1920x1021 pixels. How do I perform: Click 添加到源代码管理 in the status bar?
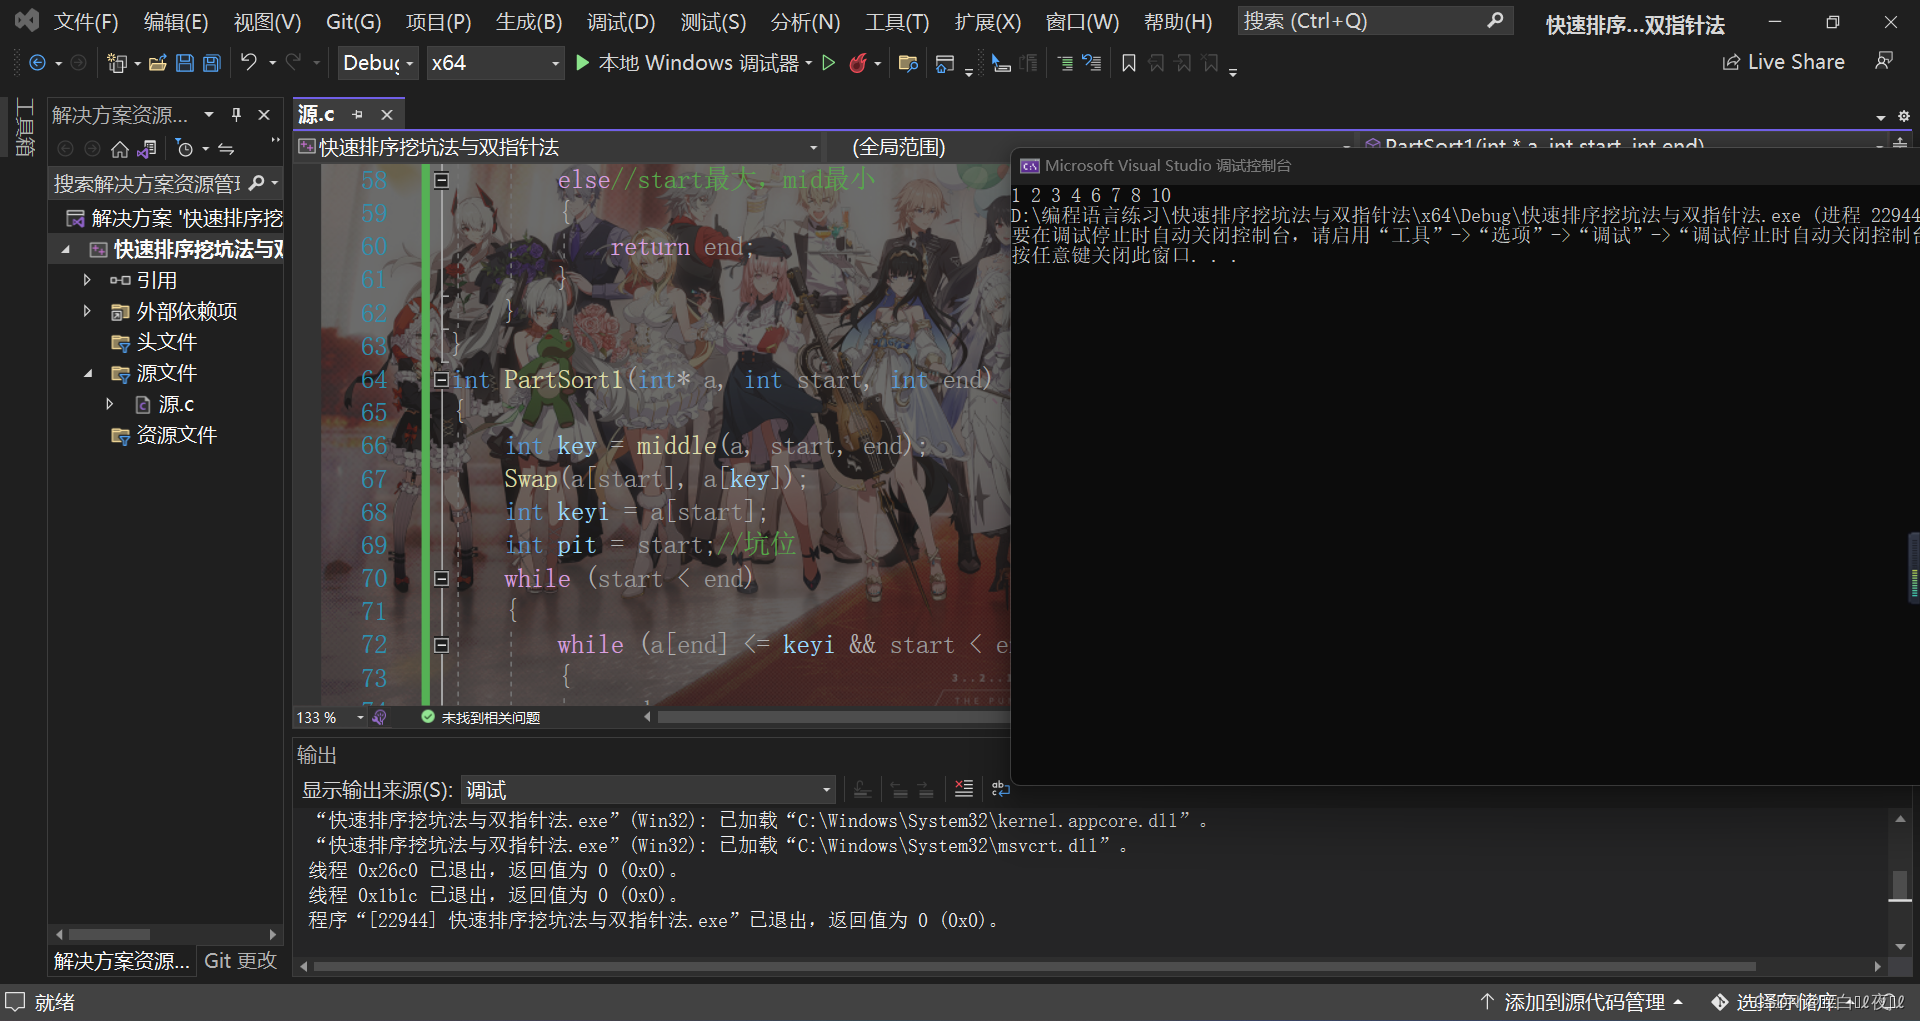(1581, 1001)
